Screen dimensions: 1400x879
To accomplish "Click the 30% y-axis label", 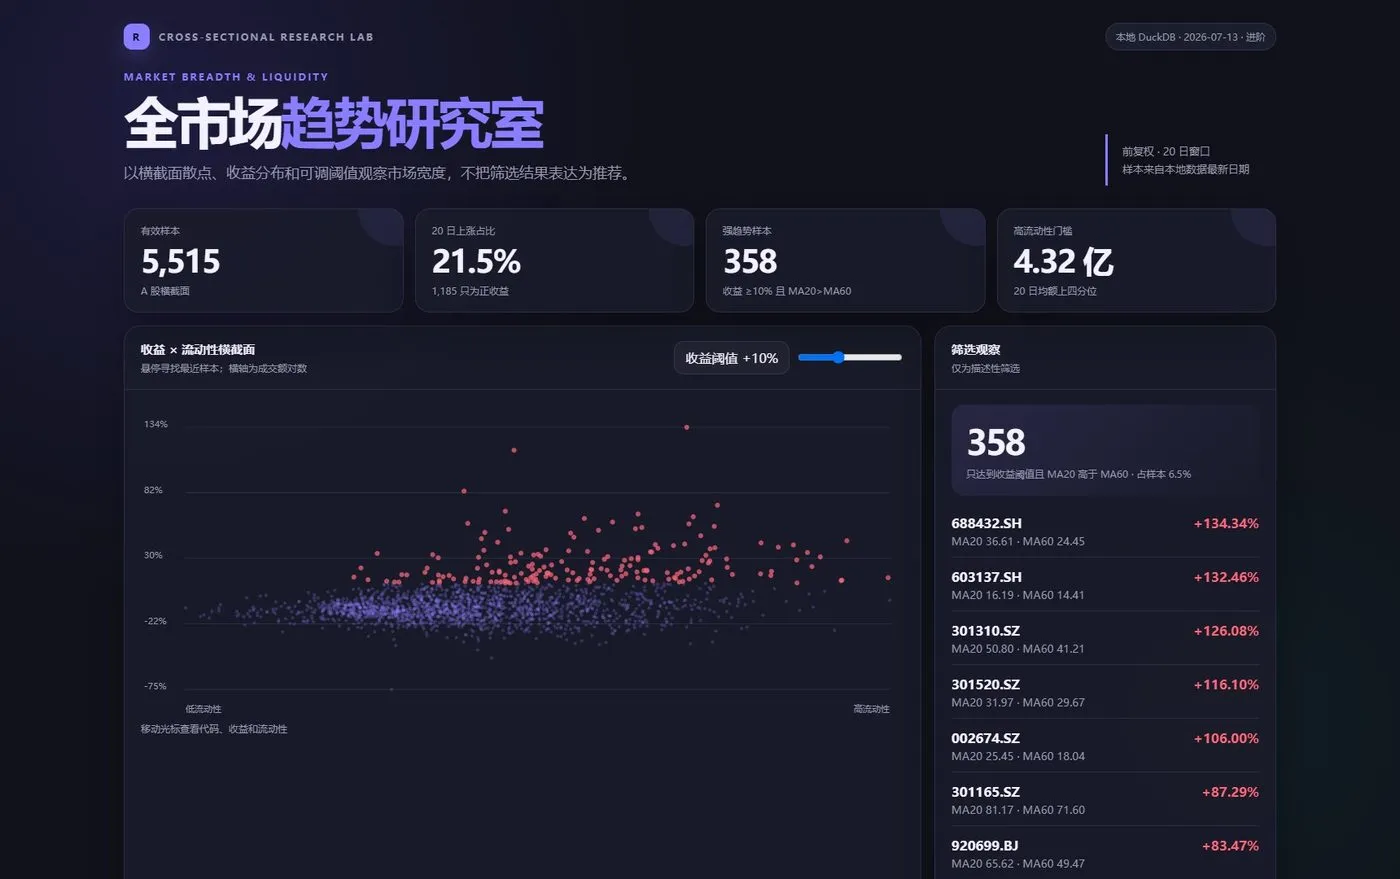I will tap(153, 555).
